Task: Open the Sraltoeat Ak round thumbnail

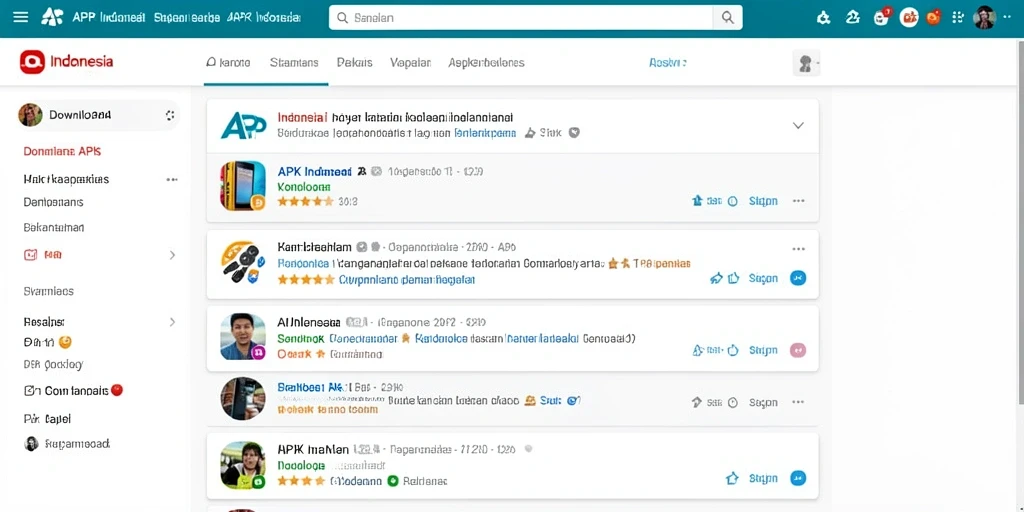Action: click(x=243, y=398)
